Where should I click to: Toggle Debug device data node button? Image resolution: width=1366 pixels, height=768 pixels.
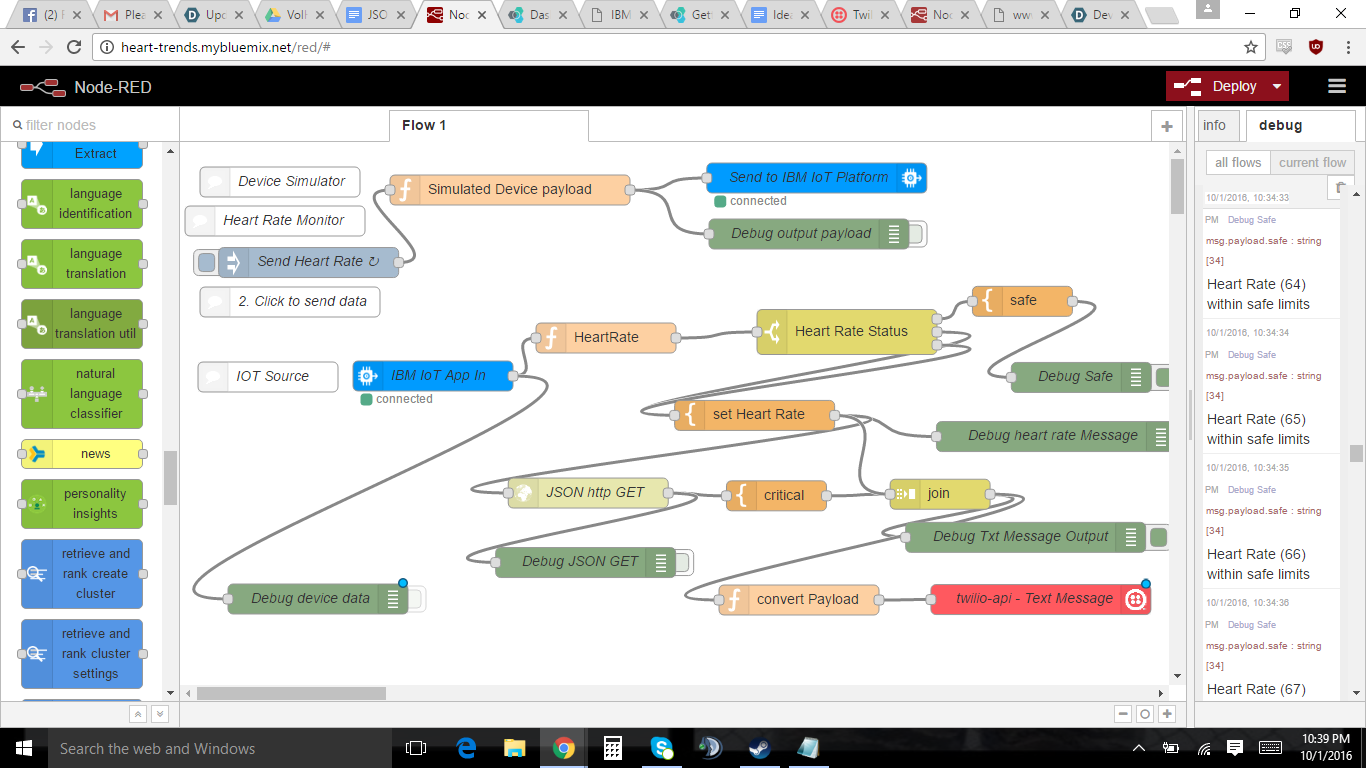click(x=415, y=599)
